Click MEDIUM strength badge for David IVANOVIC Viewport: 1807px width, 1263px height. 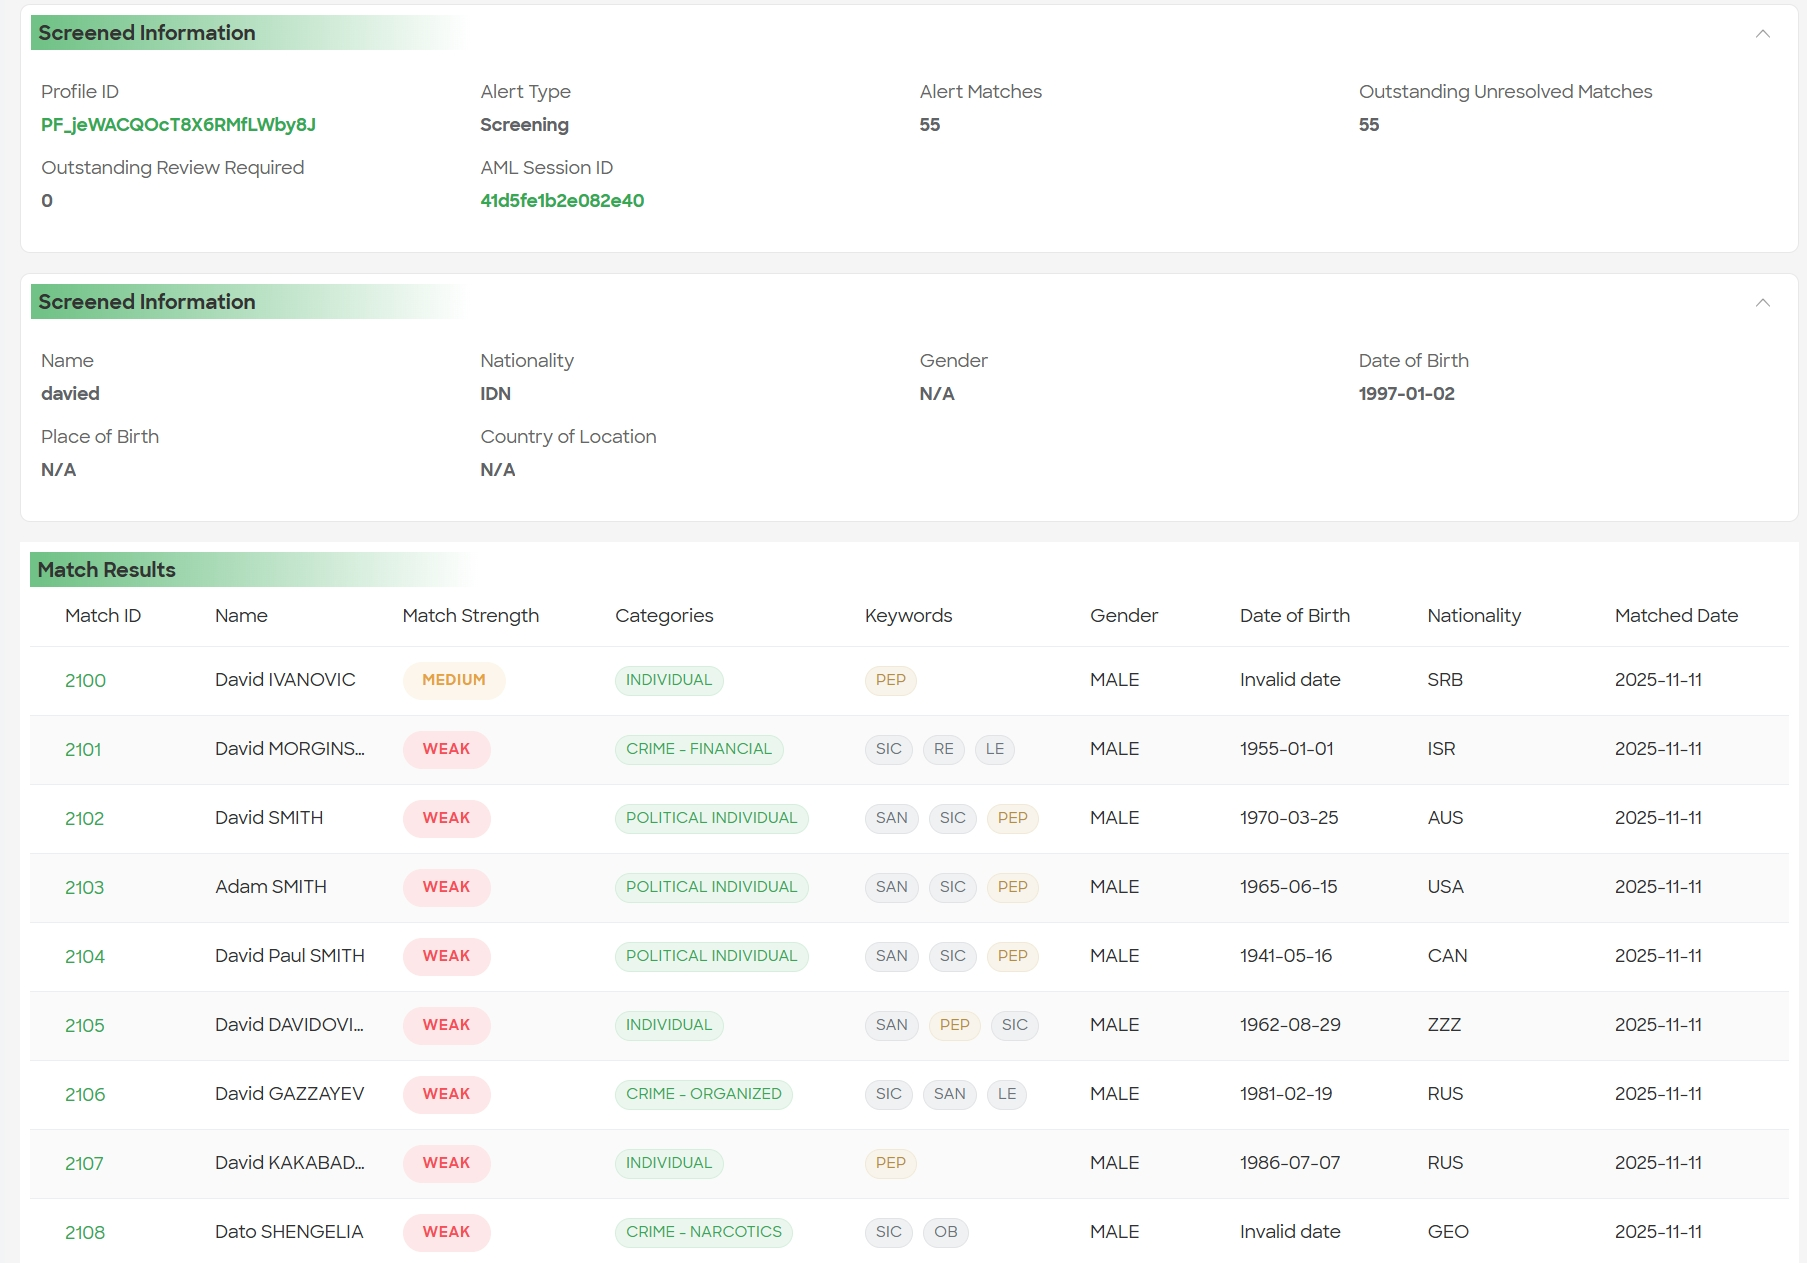(453, 680)
